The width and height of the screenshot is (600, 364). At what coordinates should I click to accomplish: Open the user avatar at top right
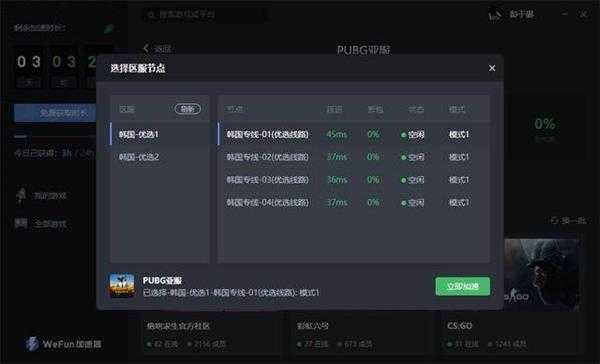click(495, 15)
